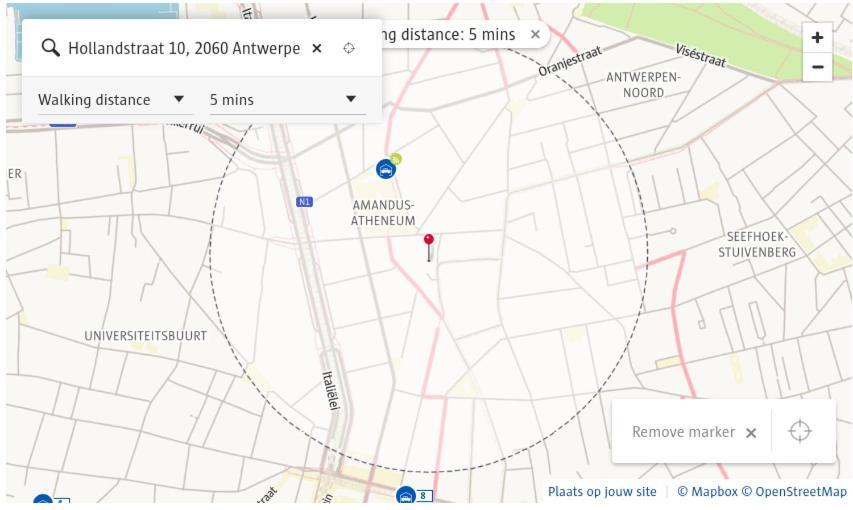Dismiss the walking distance 5 mins chip
This screenshot has height=510, width=853.
(535, 34)
